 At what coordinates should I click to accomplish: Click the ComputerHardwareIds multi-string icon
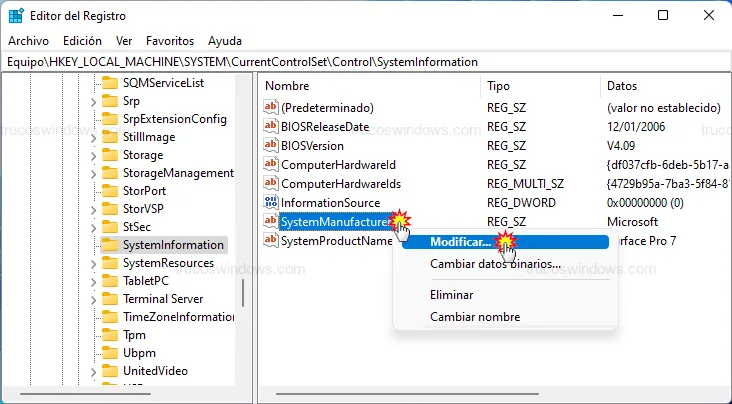(270, 183)
